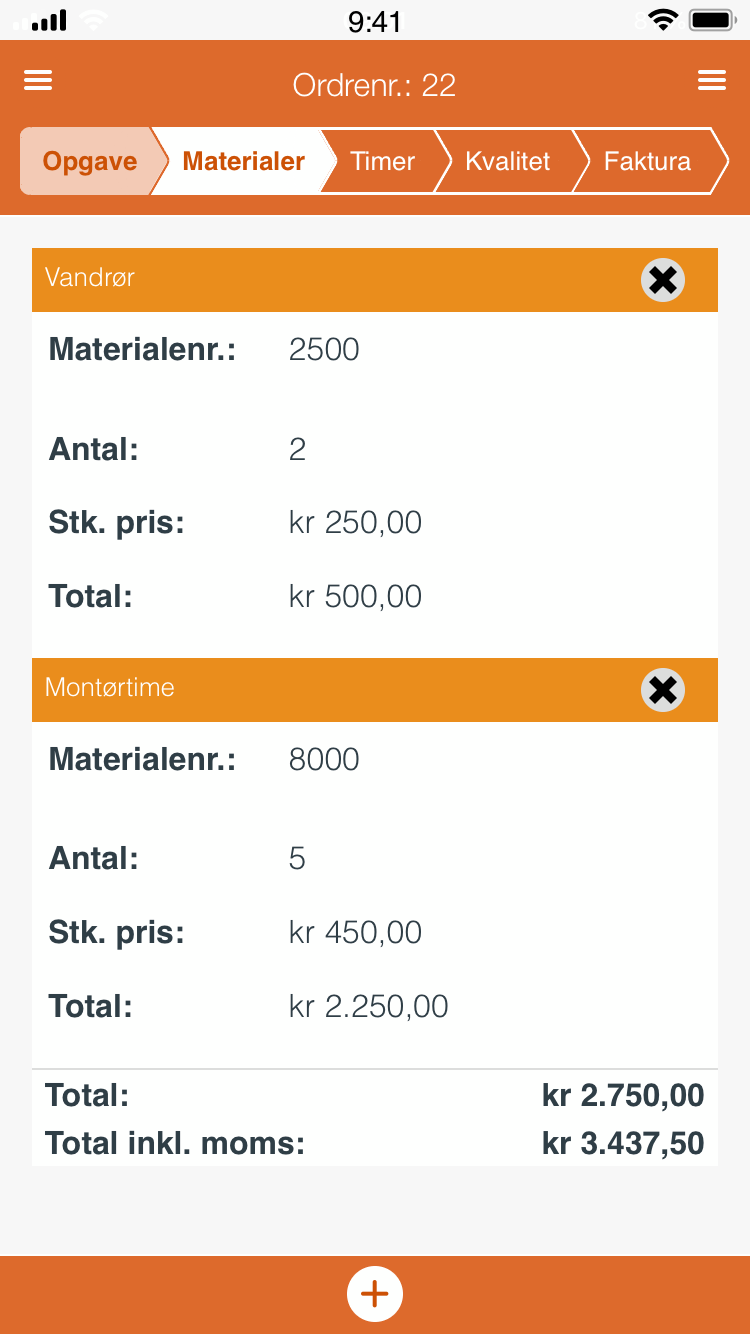This screenshot has height=1334, width=750.
Task: Open the right hamburger menu
Action: 712,81
